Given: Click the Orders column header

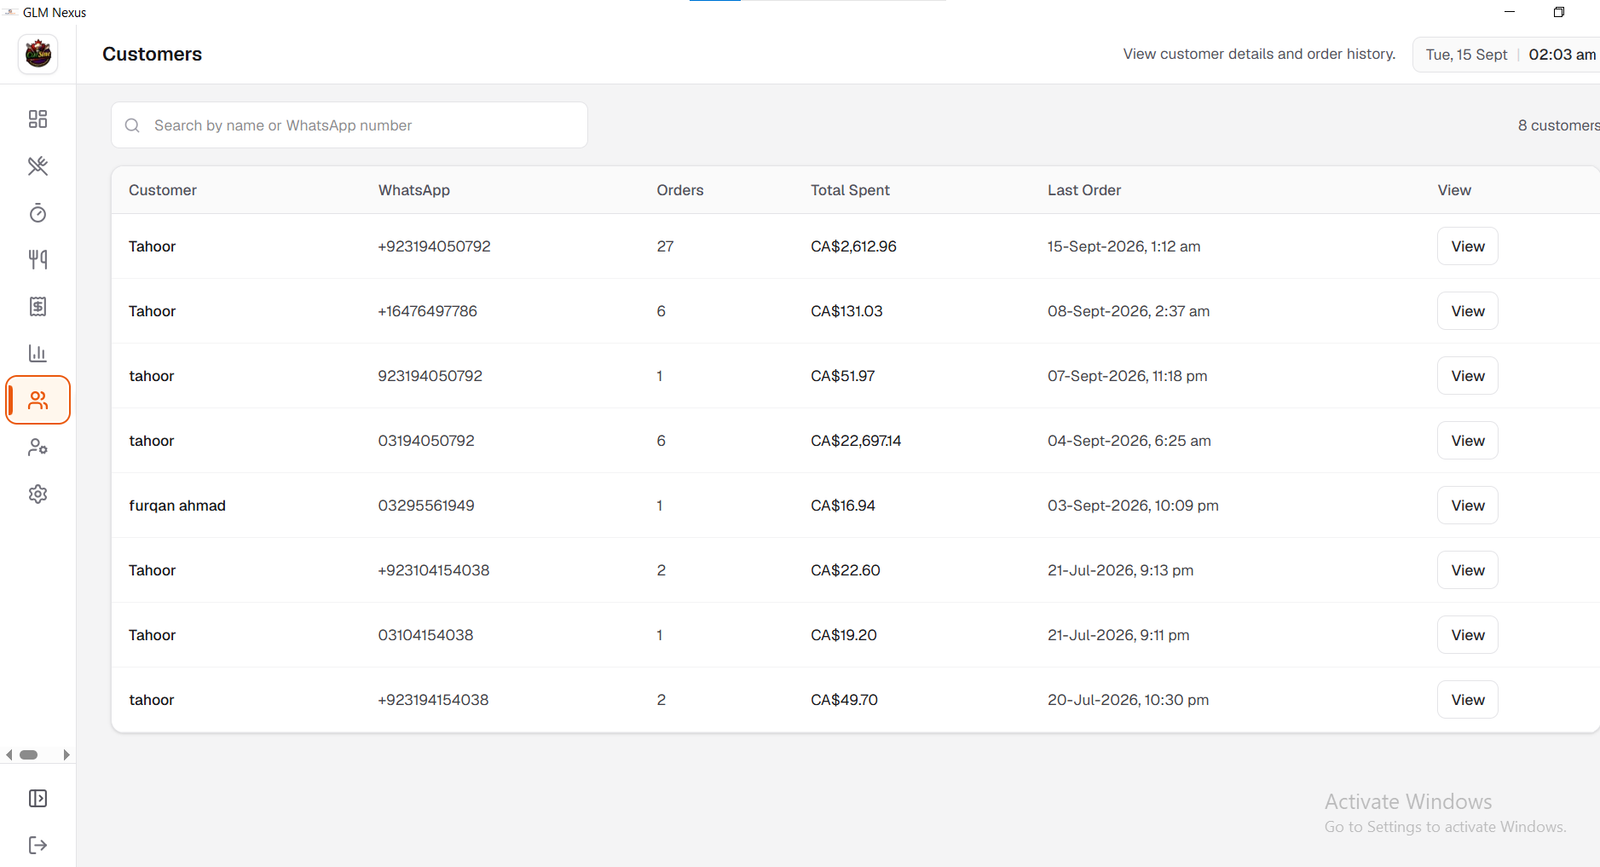Looking at the screenshot, I should click(680, 190).
